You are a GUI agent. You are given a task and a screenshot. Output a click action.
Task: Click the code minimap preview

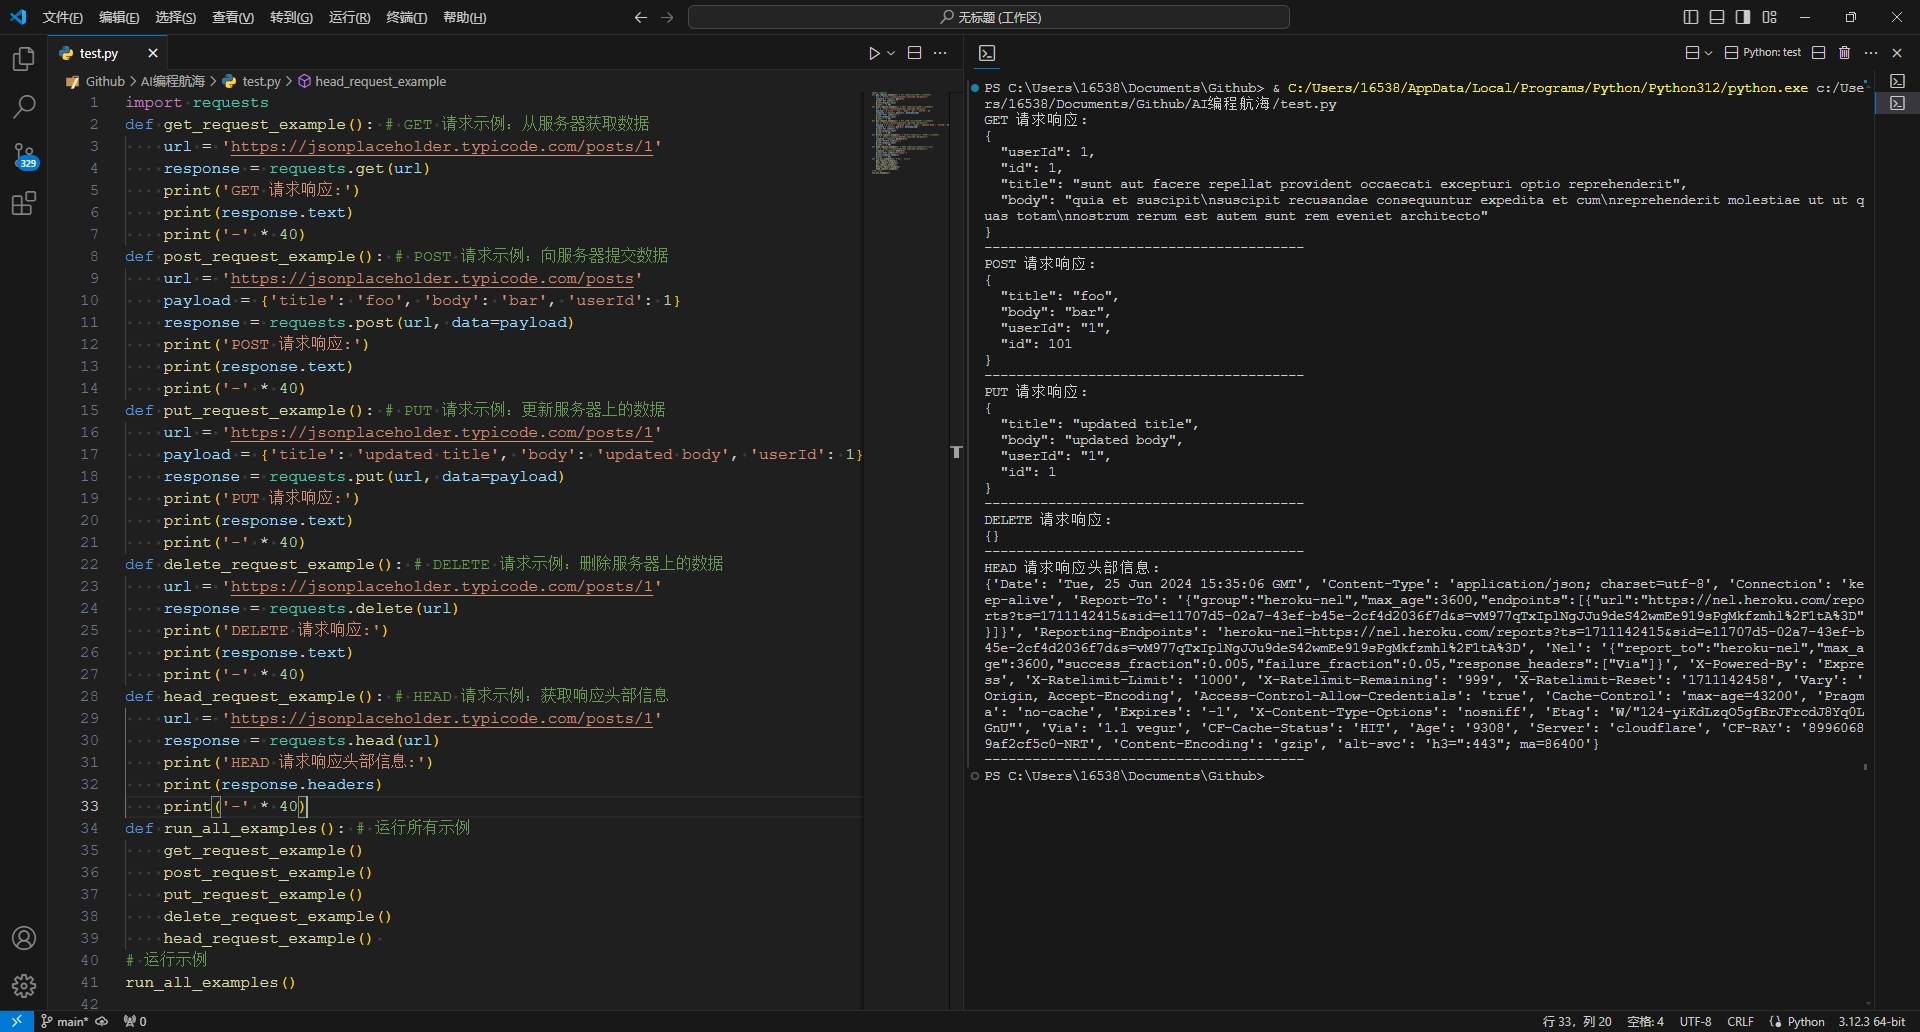pyautogui.click(x=905, y=133)
